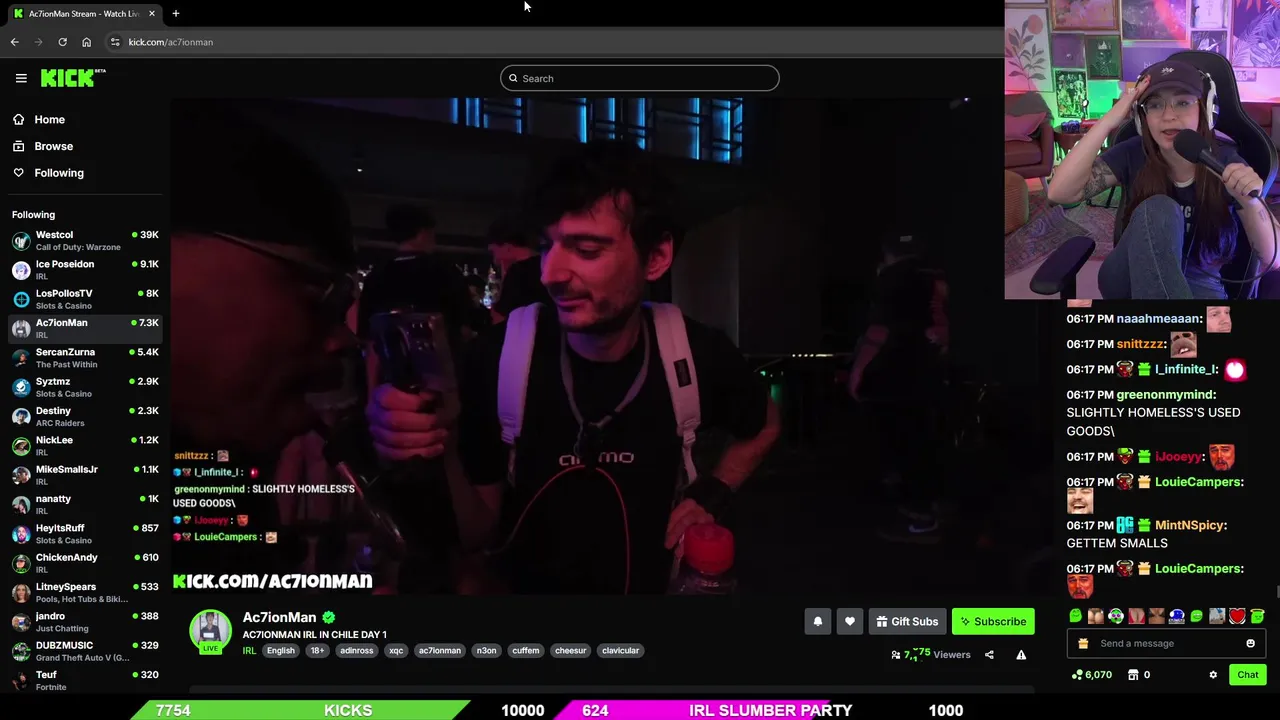Viewport: 1280px width, 720px height.
Task: Open Westcol channel in Following list
Action: coord(84,241)
